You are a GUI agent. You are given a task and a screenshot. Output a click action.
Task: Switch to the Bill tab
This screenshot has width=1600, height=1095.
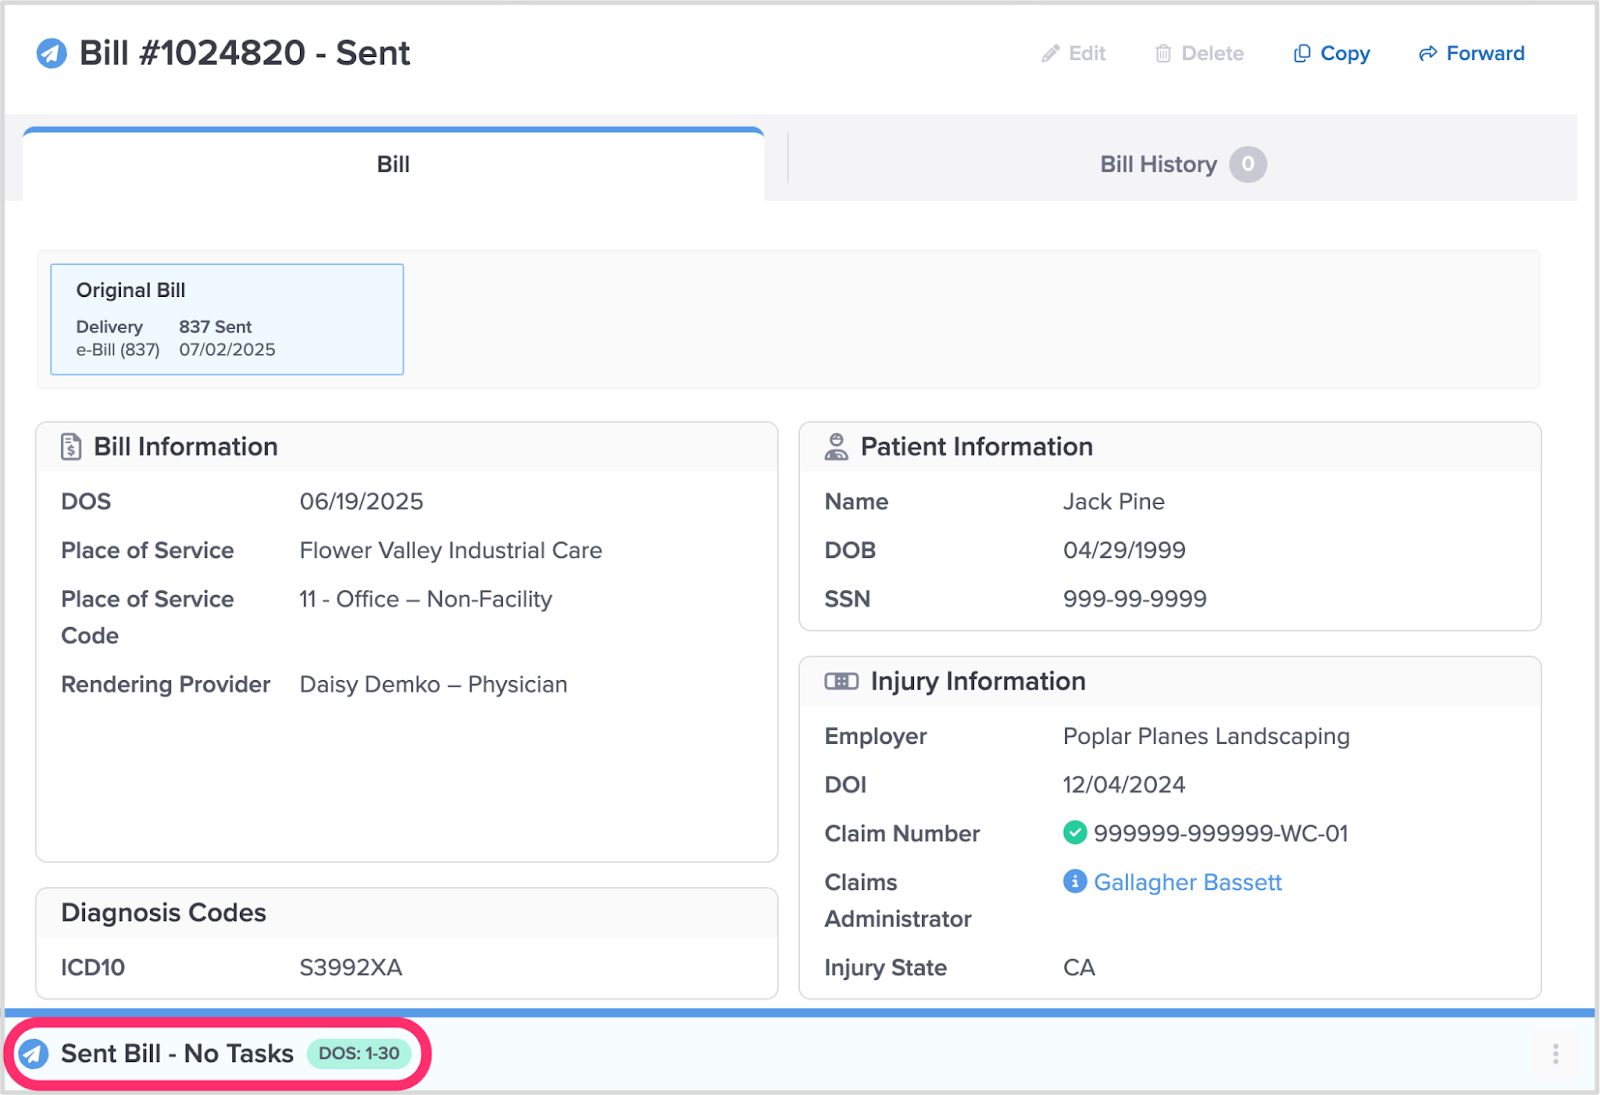point(393,165)
